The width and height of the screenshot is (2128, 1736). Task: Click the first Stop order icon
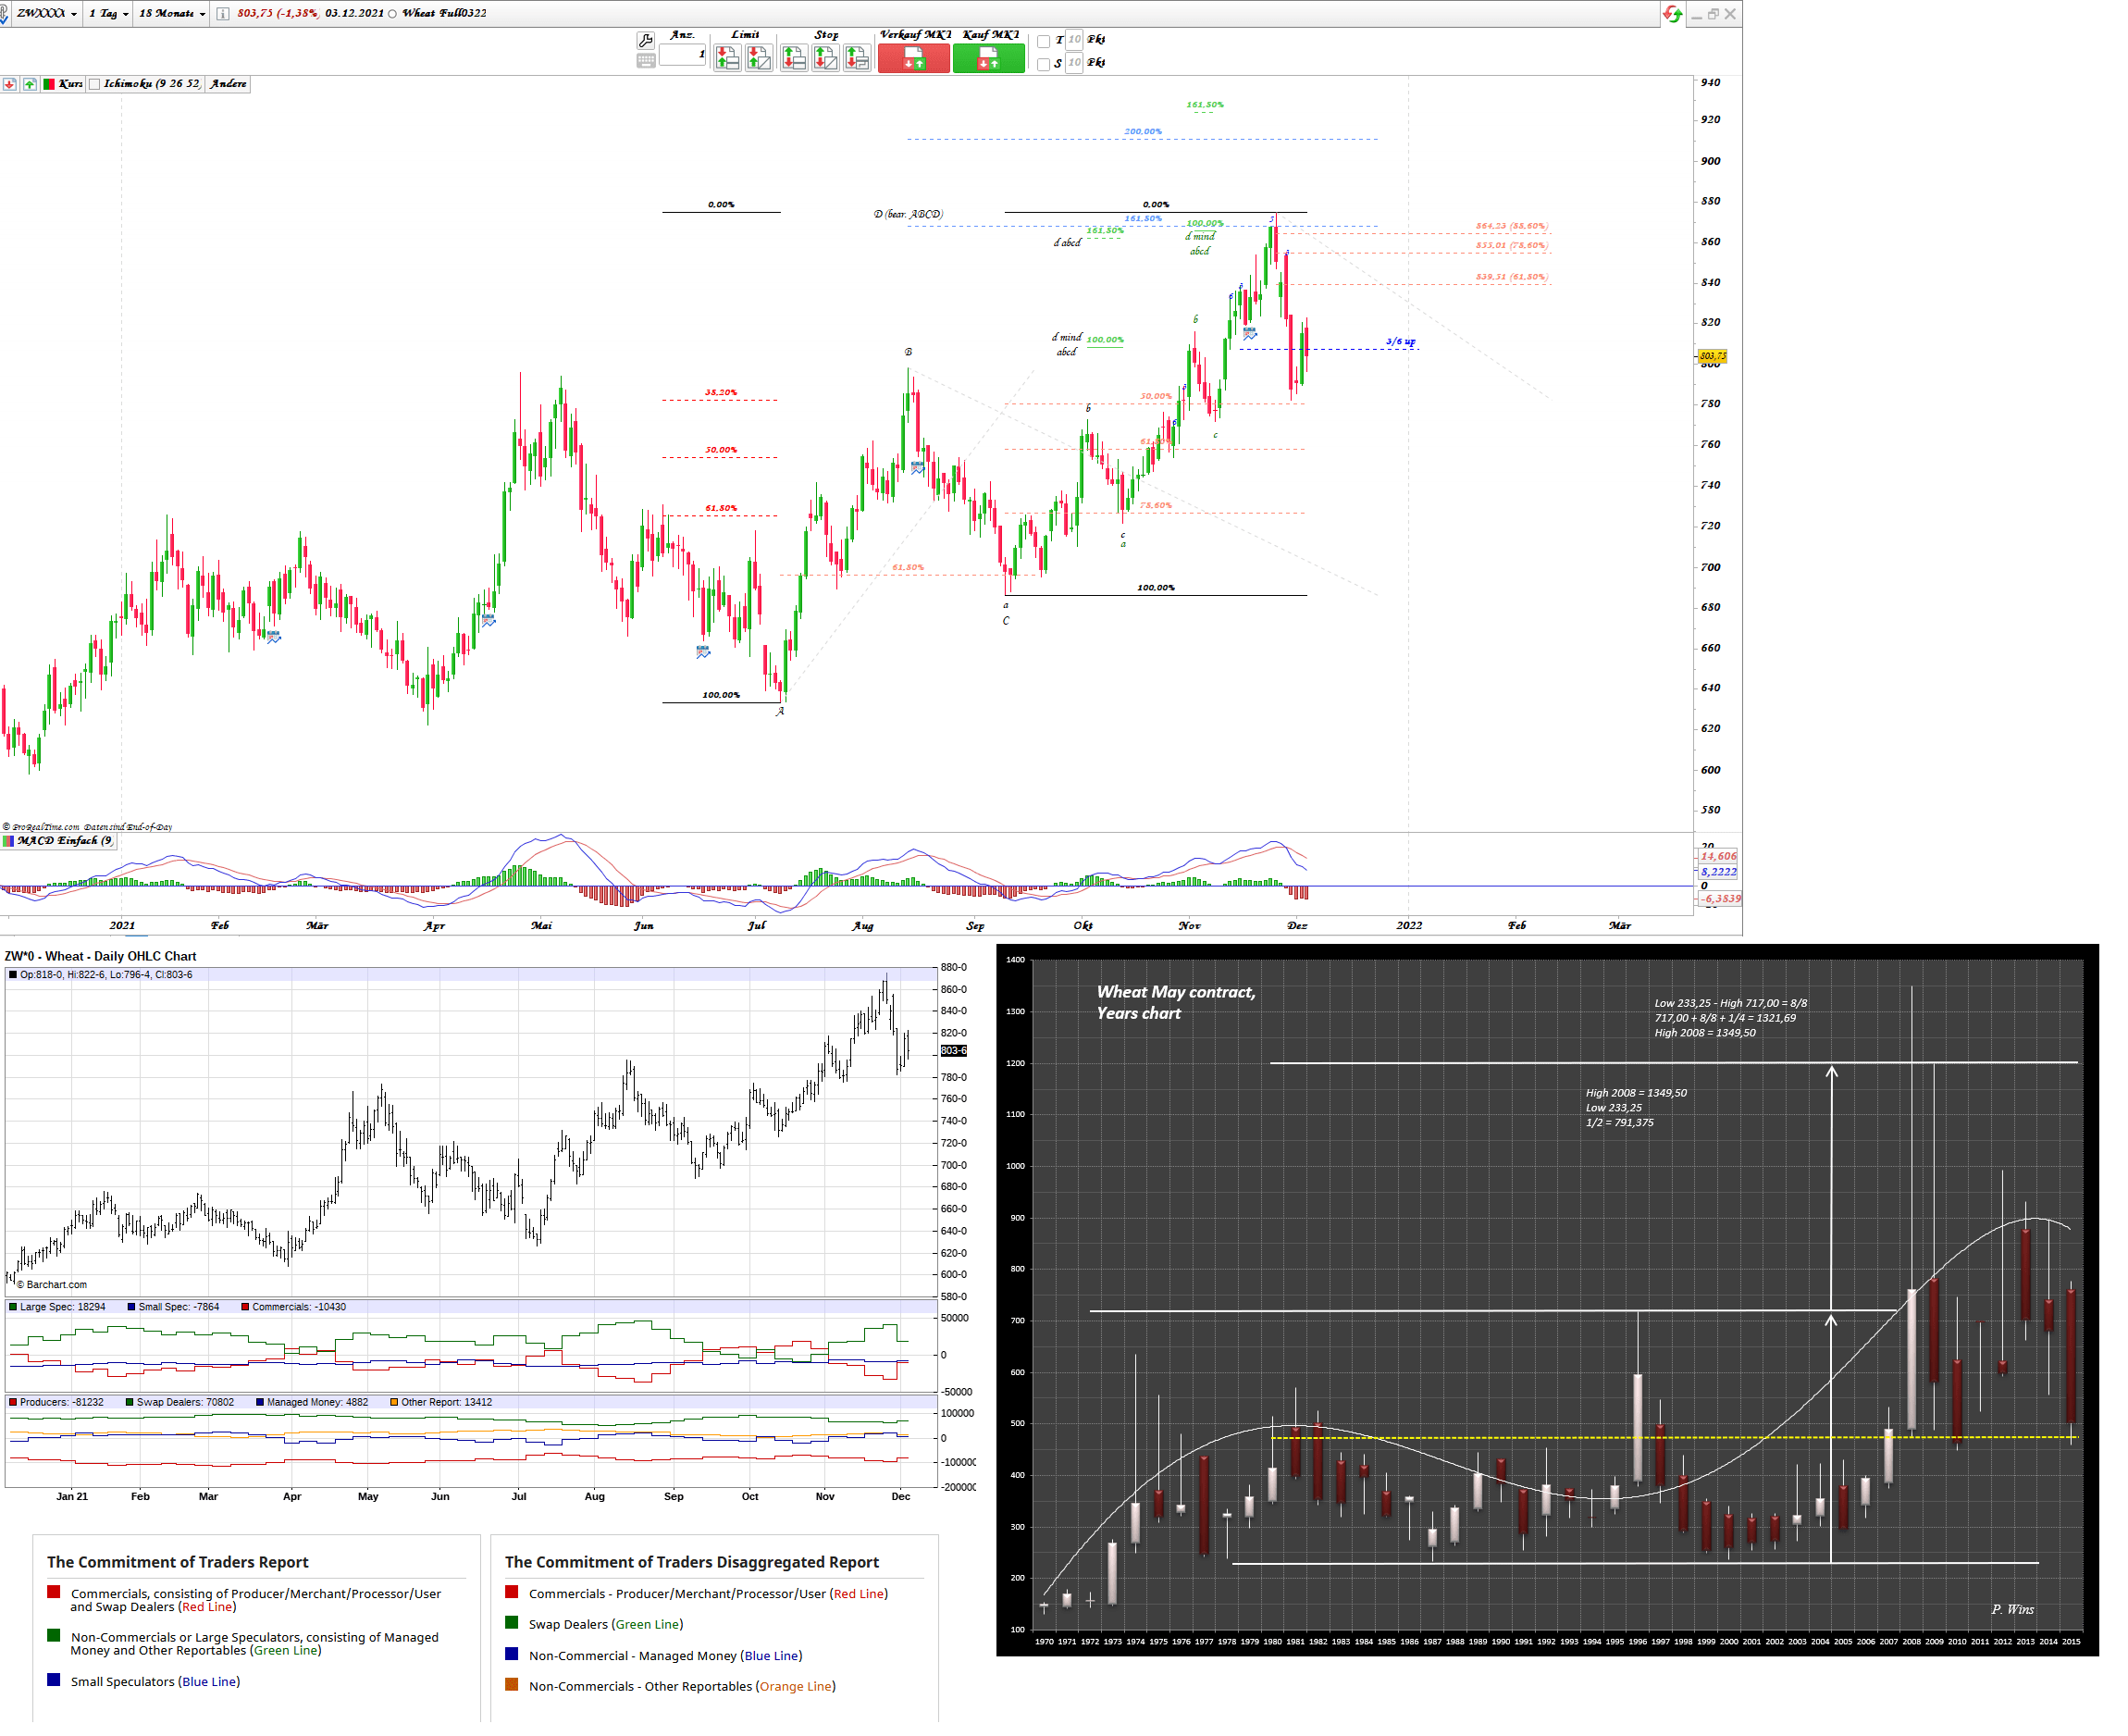(794, 58)
